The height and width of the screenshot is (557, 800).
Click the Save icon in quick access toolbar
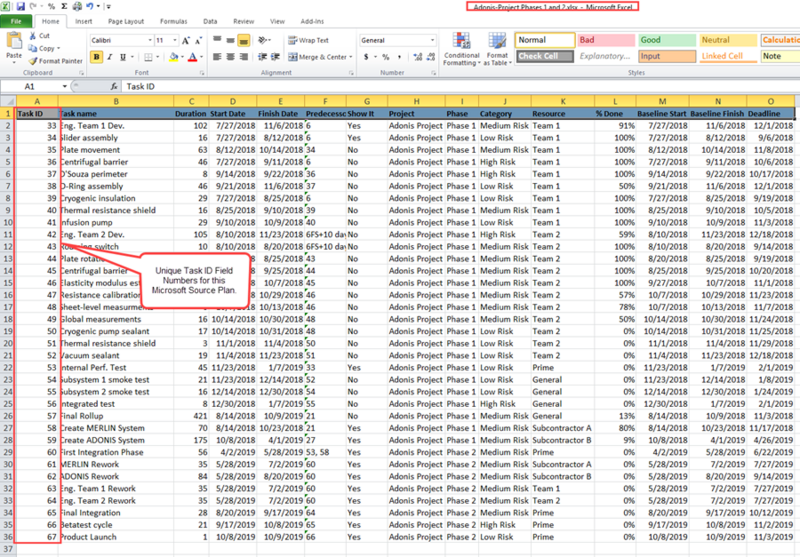(21, 7)
